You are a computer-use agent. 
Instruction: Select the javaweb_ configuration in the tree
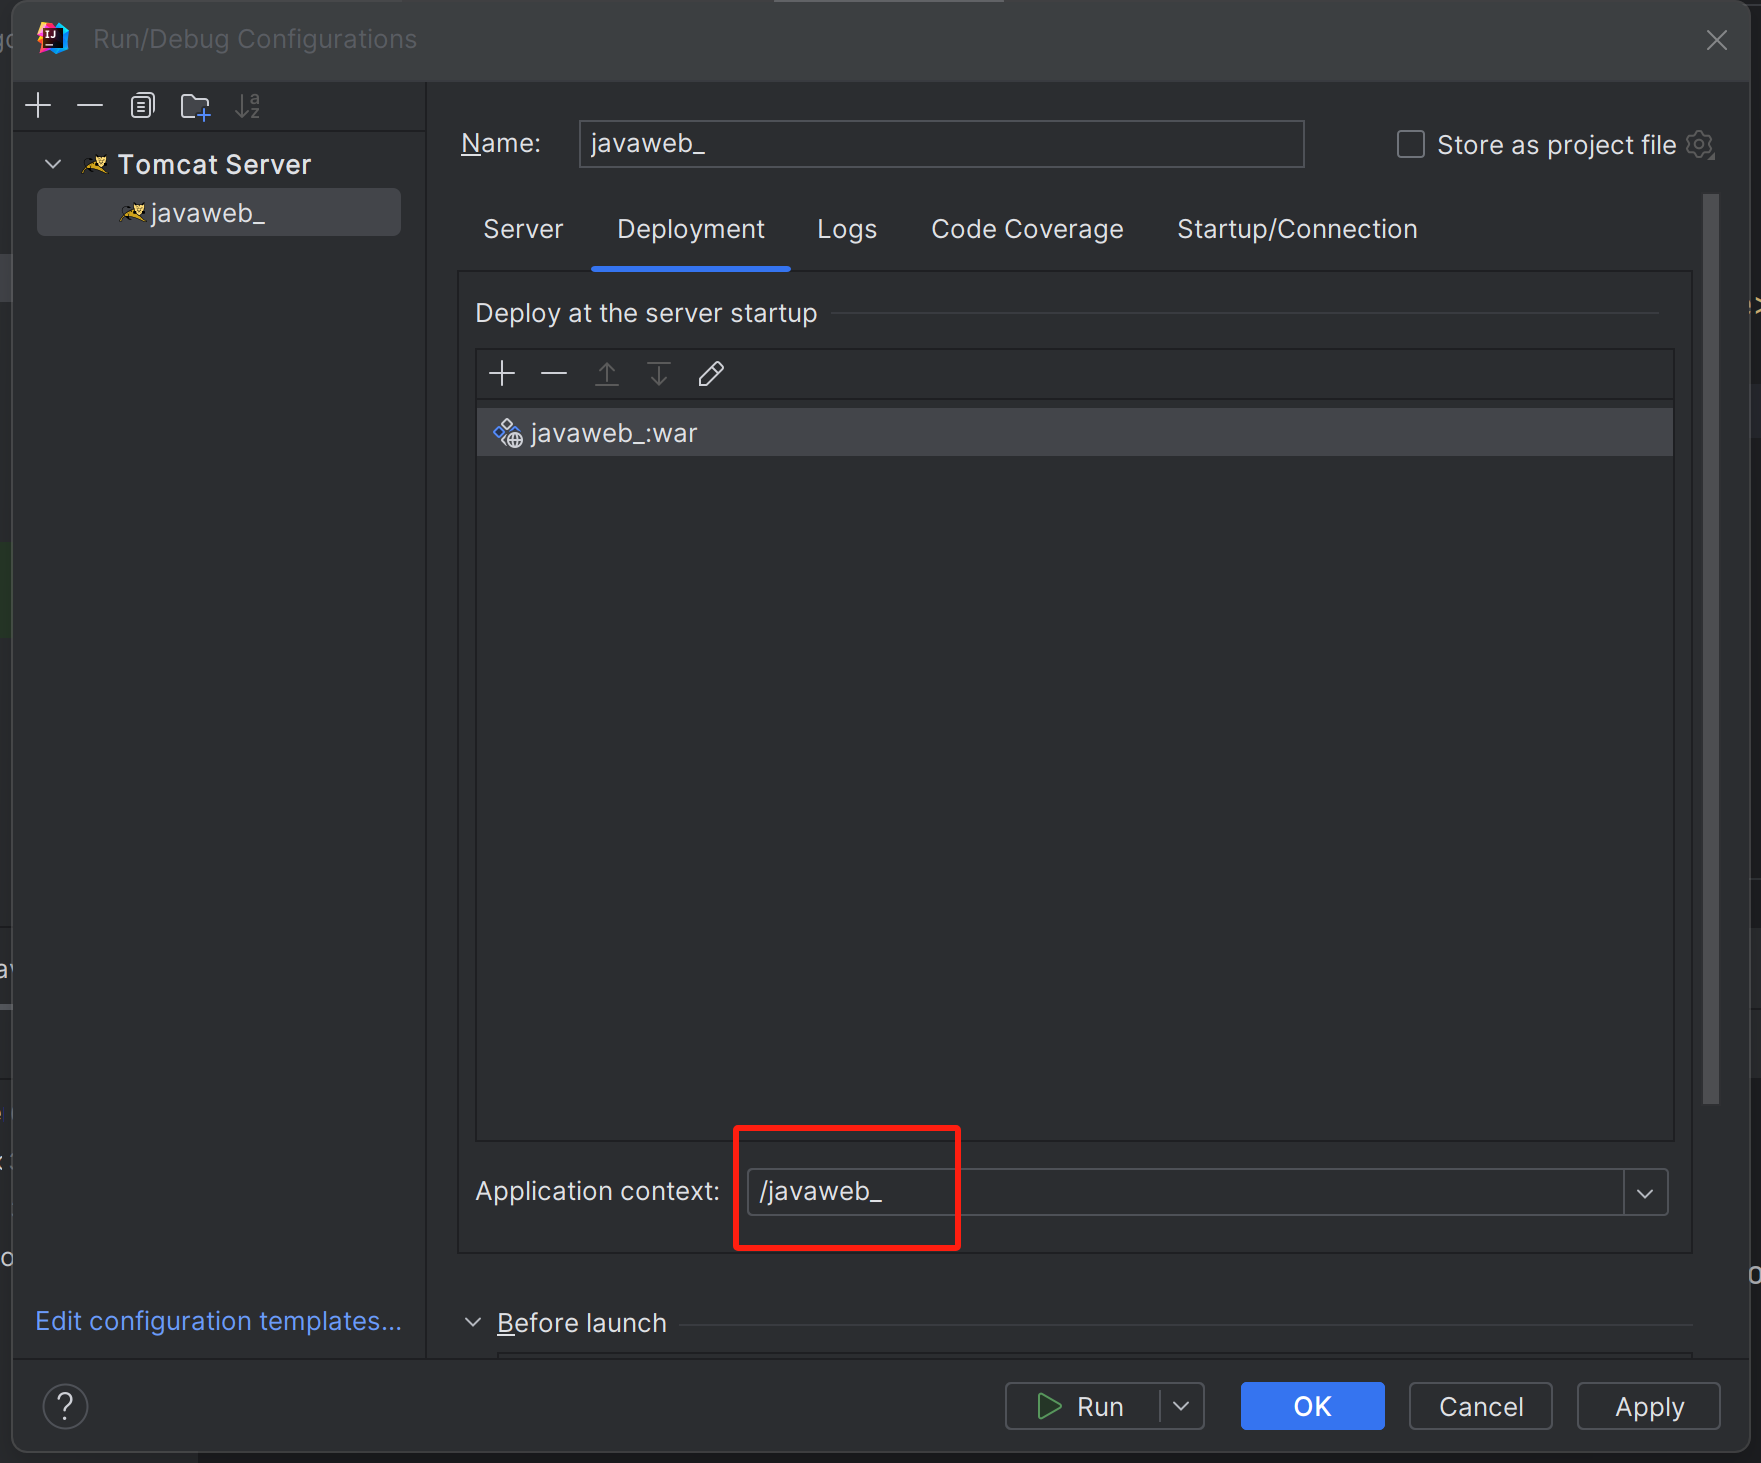click(219, 213)
